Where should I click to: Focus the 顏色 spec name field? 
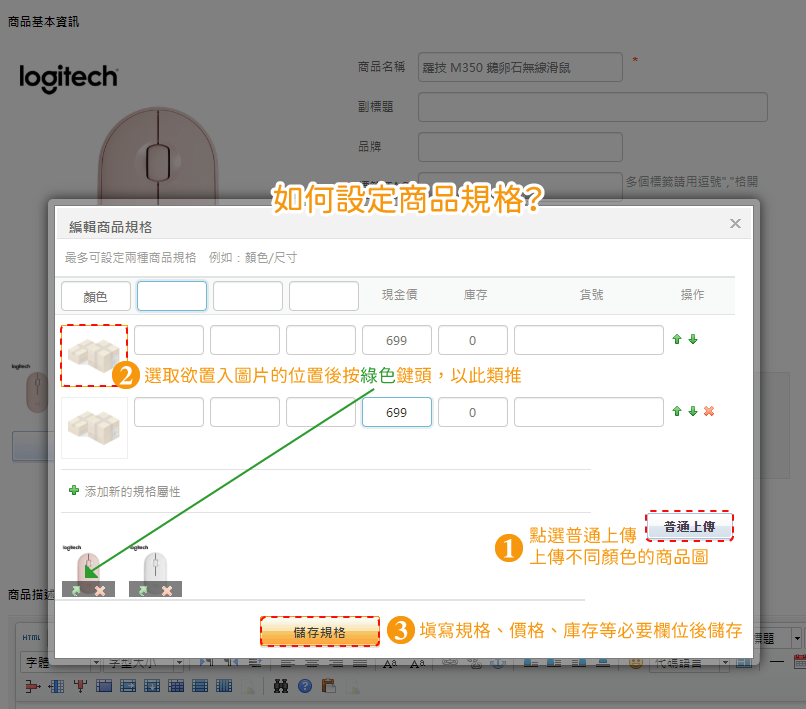click(96, 296)
